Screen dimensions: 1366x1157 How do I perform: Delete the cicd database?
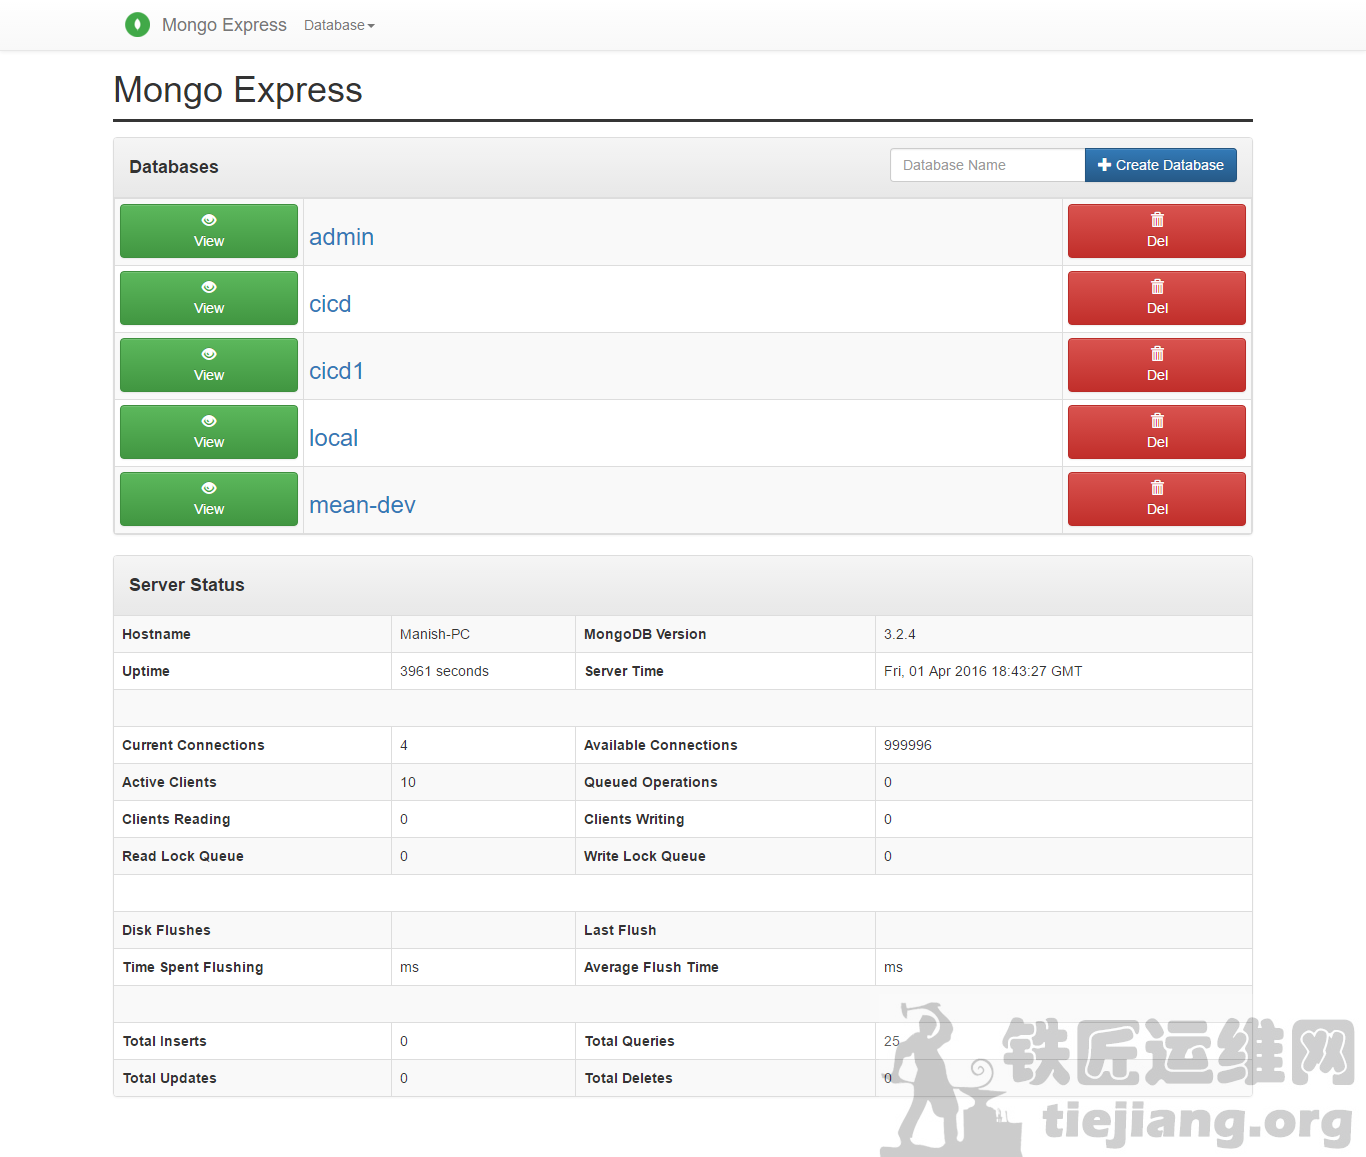pos(1156,298)
